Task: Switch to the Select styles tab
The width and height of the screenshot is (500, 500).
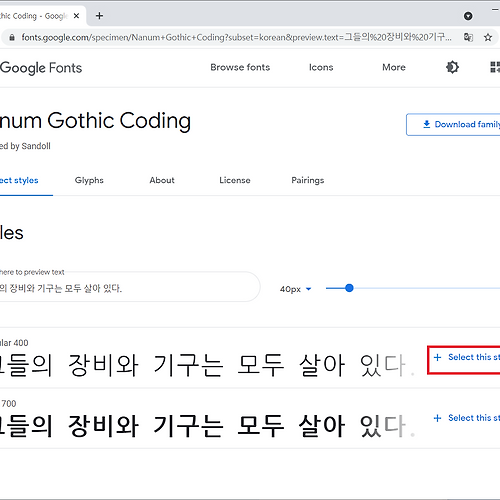Action: point(19,180)
